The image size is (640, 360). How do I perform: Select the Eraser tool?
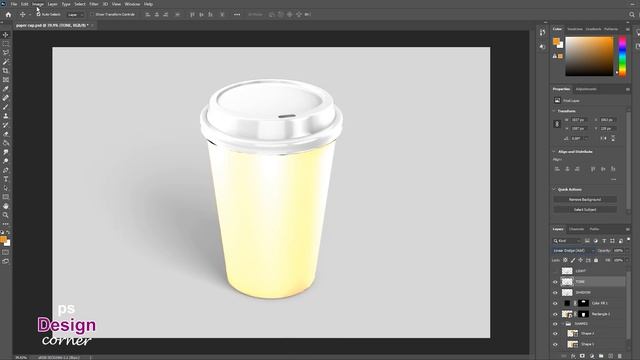click(6, 134)
